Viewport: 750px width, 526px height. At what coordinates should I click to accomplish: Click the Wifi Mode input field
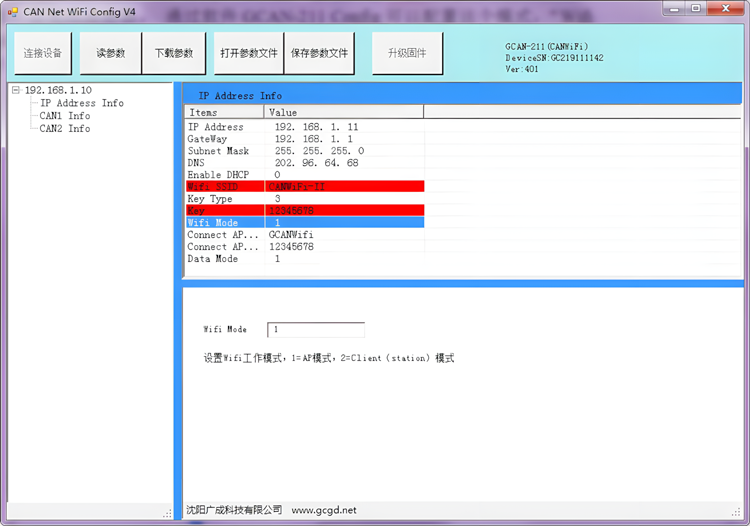315,330
